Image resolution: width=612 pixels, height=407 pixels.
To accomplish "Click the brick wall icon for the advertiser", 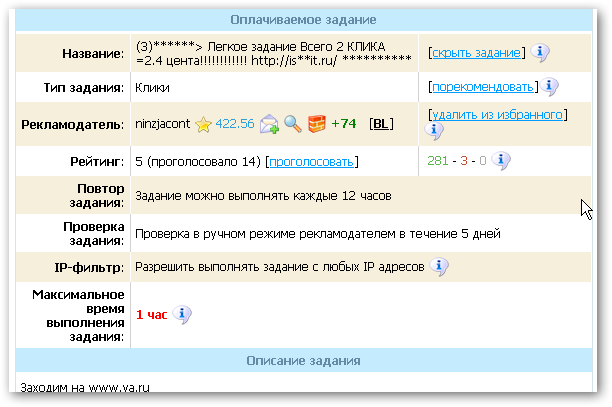I will [316, 124].
